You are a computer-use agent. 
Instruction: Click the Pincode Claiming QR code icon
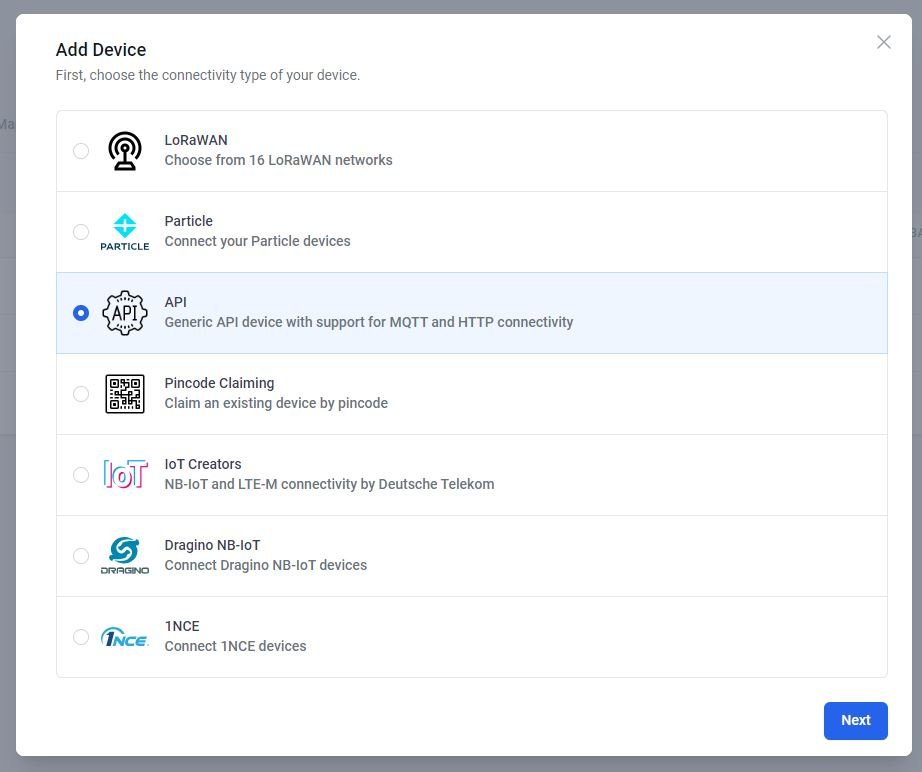coord(124,393)
